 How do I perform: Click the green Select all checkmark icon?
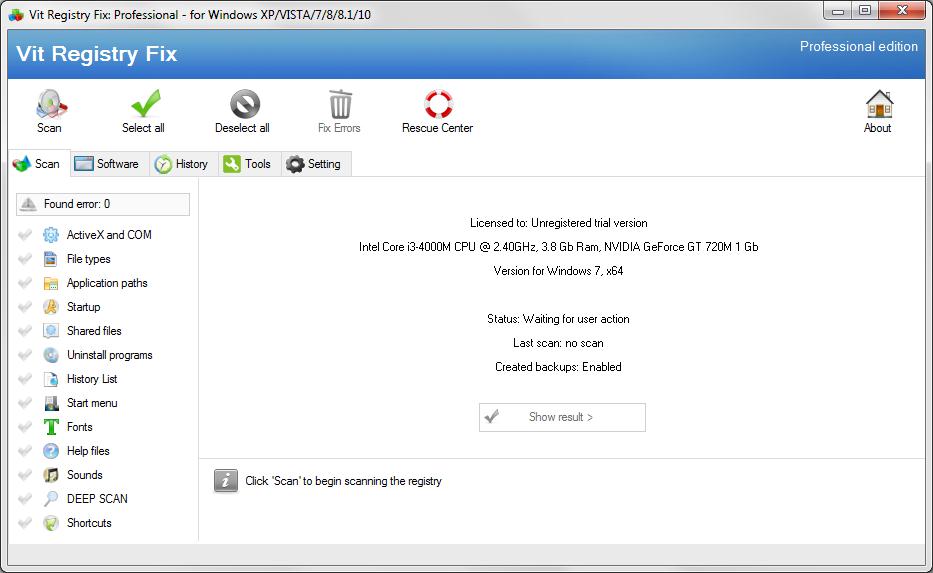click(x=145, y=104)
